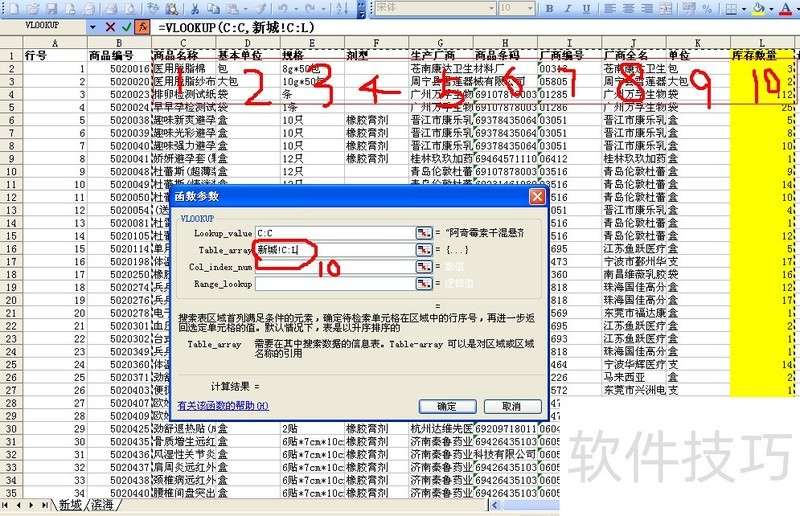This screenshot has width=800, height=516.
Task: Click the 取消 button in the dialog
Action: [512, 406]
